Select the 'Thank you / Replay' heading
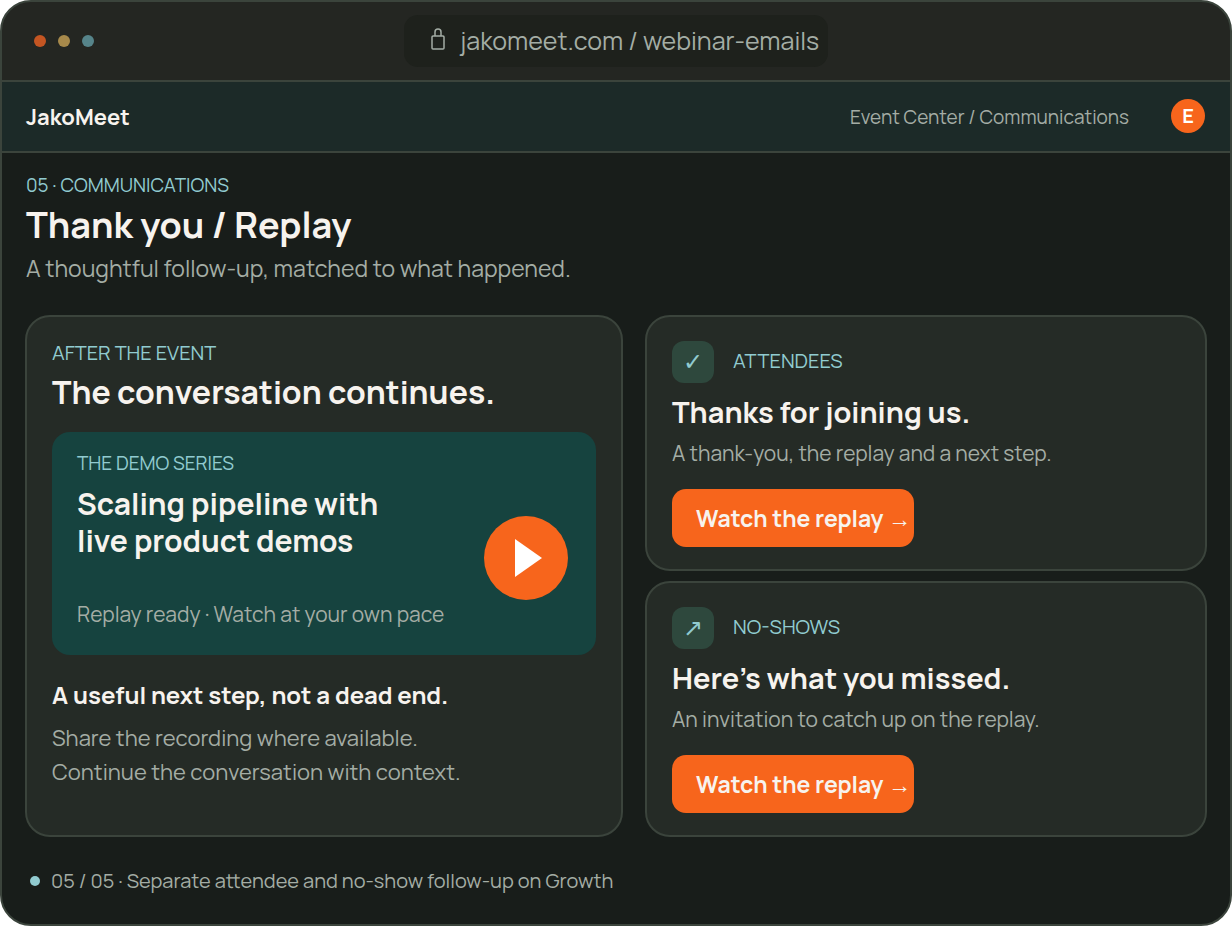Viewport: 1232px width, 926px height. point(189,226)
